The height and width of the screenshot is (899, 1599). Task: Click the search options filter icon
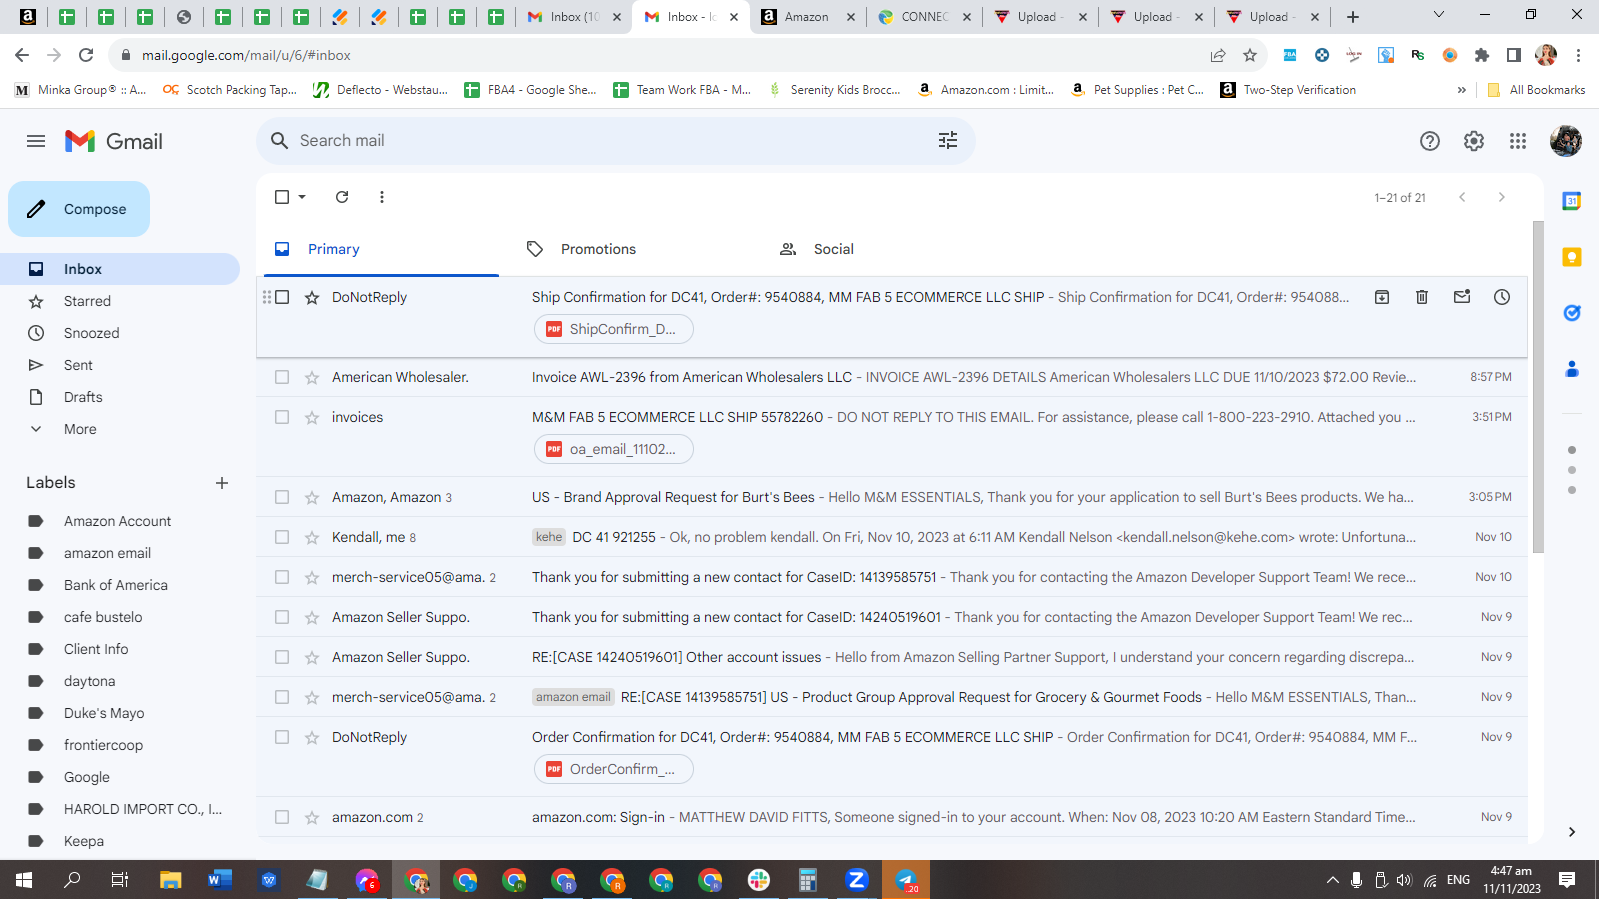tap(948, 141)
